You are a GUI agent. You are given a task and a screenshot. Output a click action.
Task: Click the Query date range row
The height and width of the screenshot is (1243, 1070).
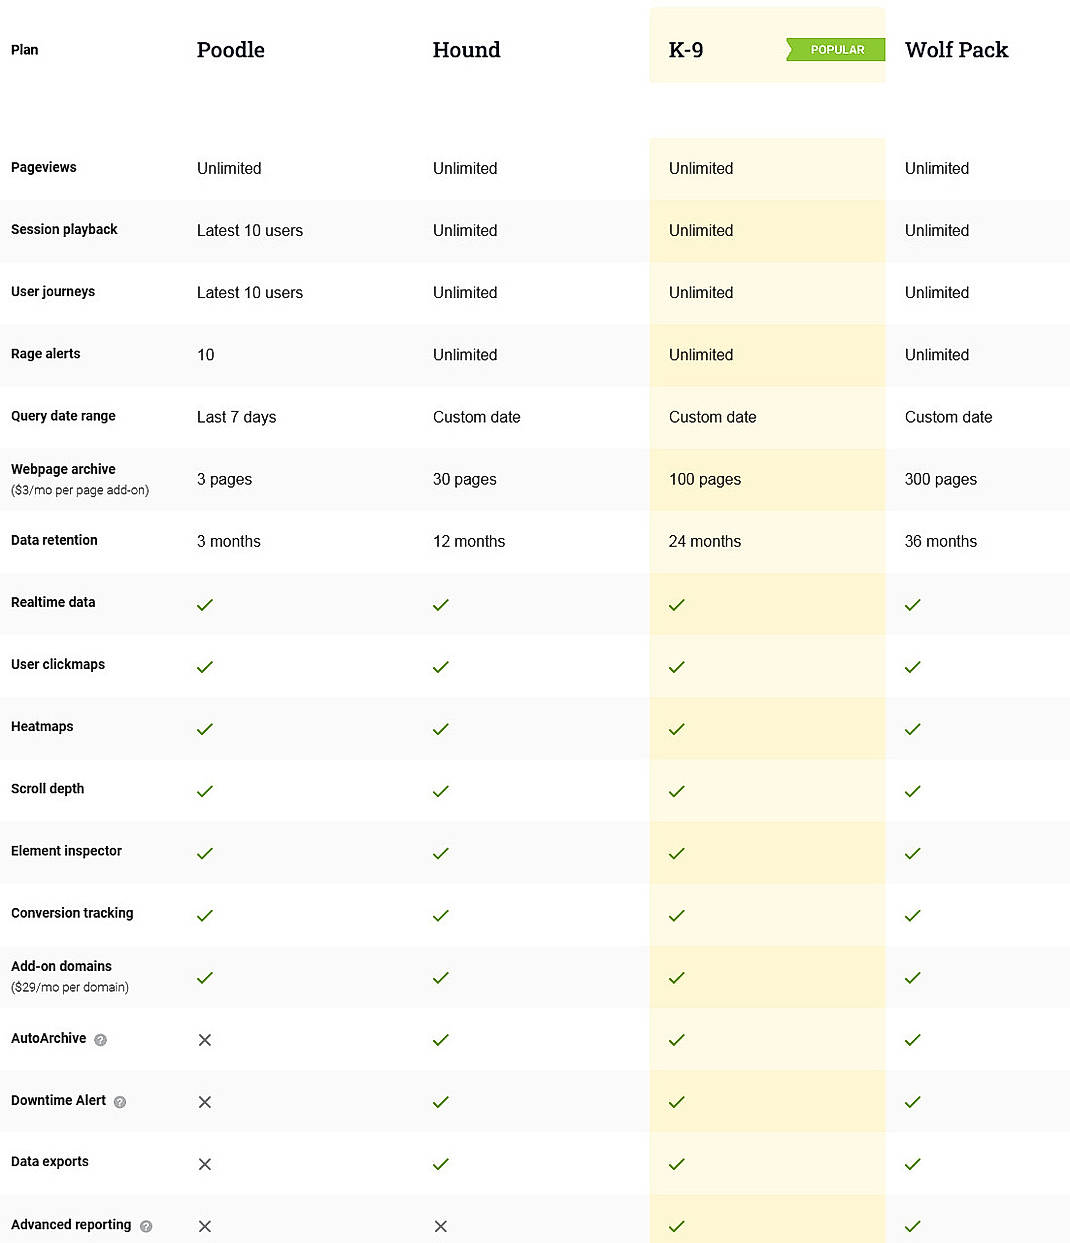pyautogui.click(x=63, y=416)
